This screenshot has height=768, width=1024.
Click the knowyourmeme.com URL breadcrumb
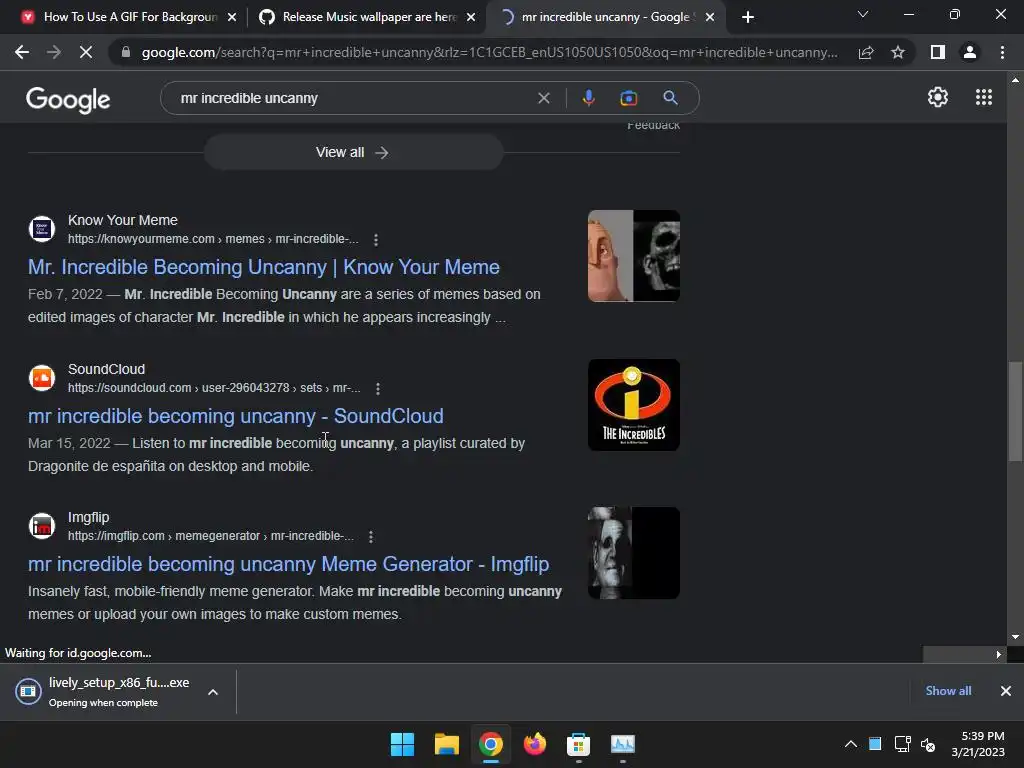(213, 239)
